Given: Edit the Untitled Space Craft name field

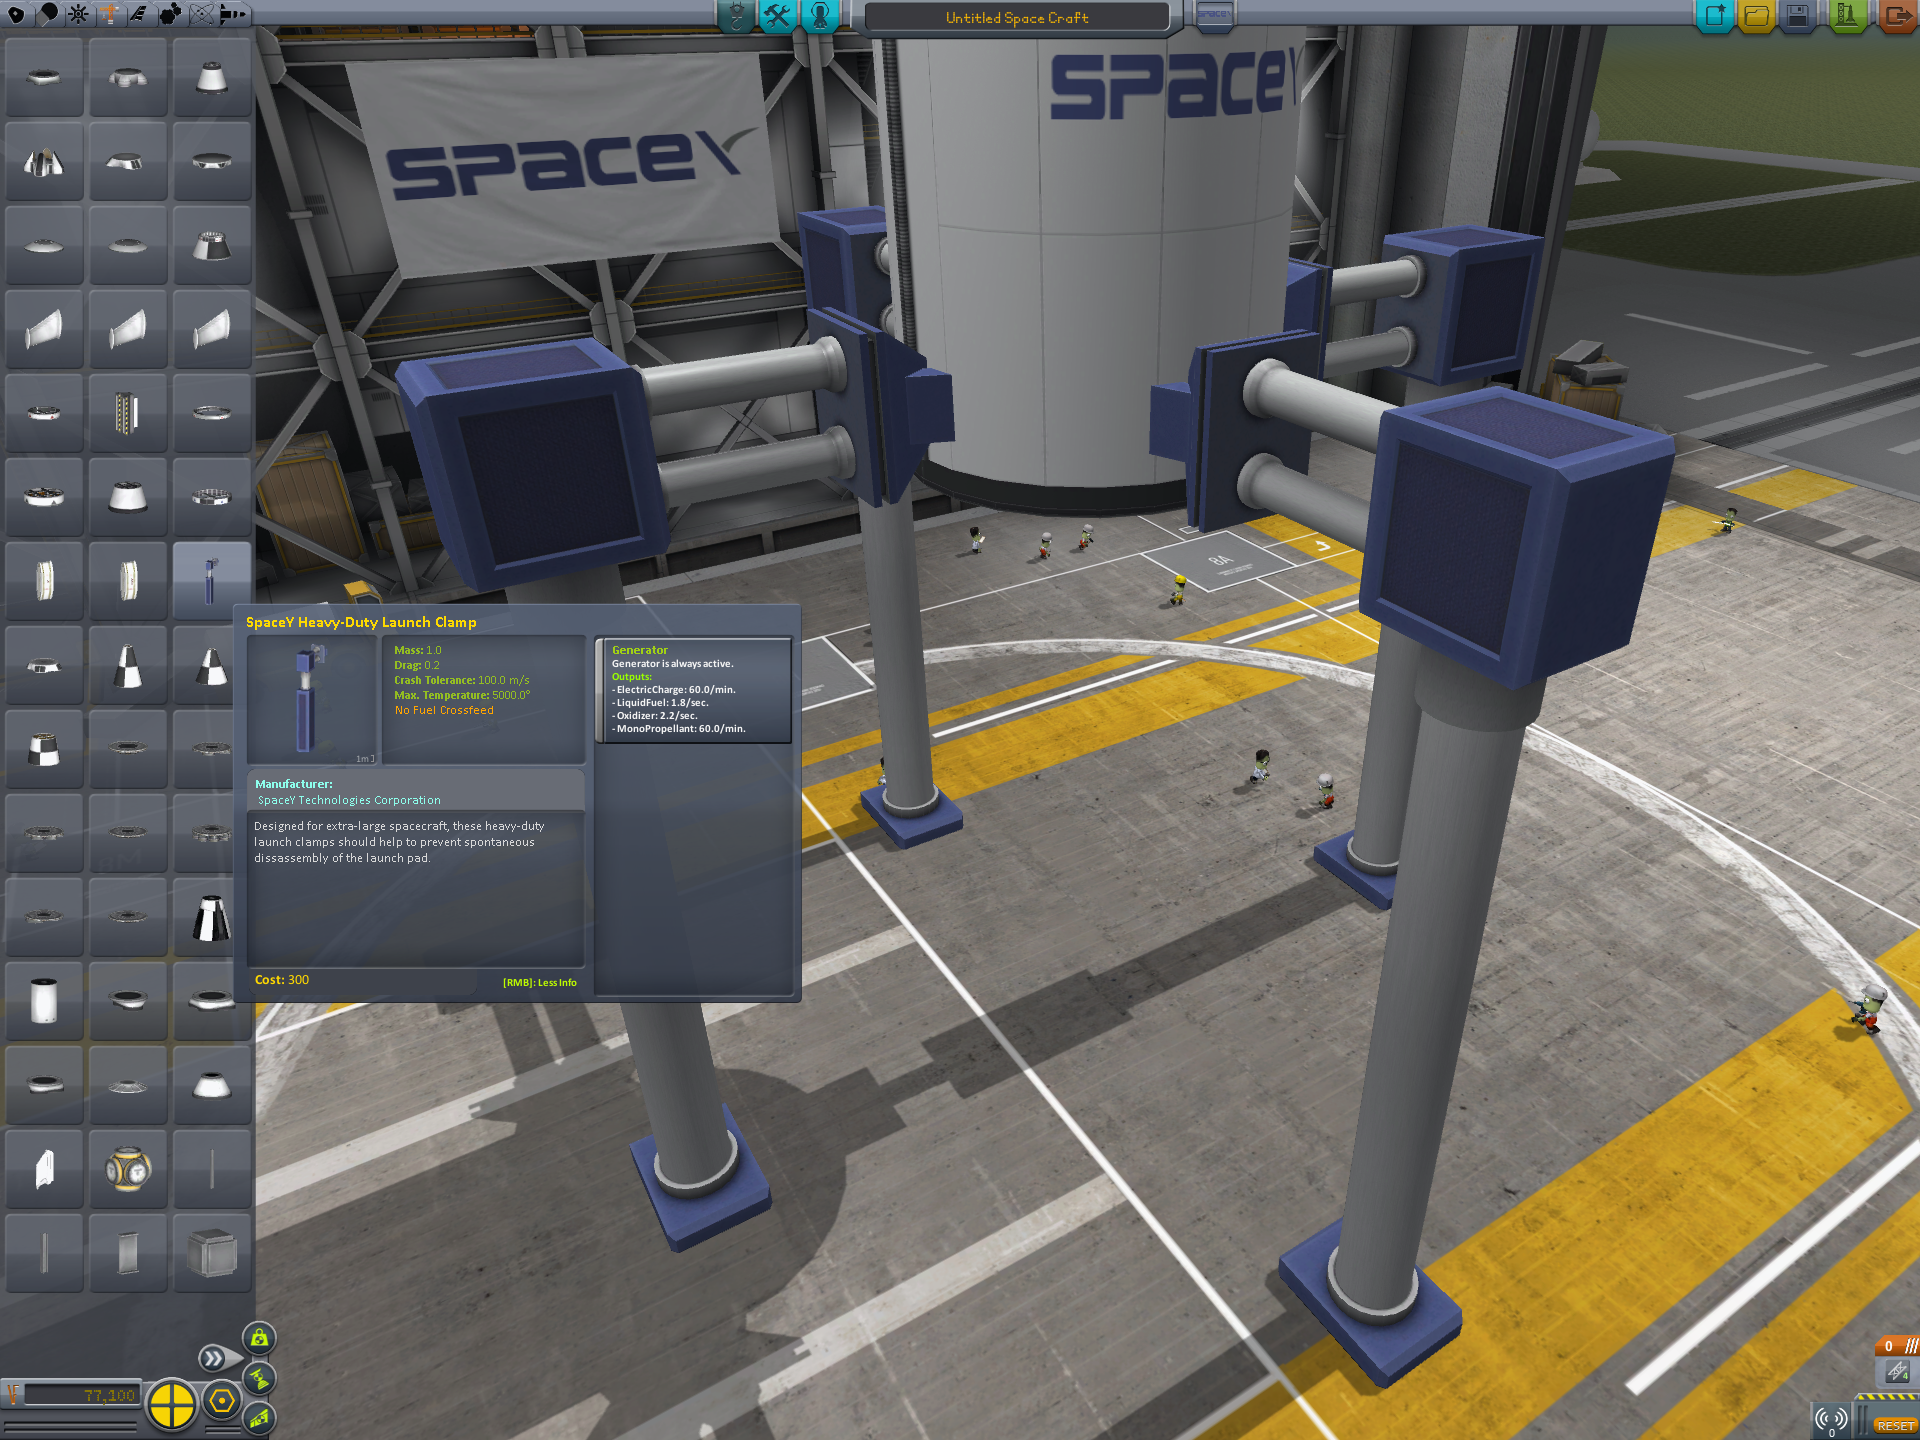Looking at the screenshot, I should [x=1016, y=18].
